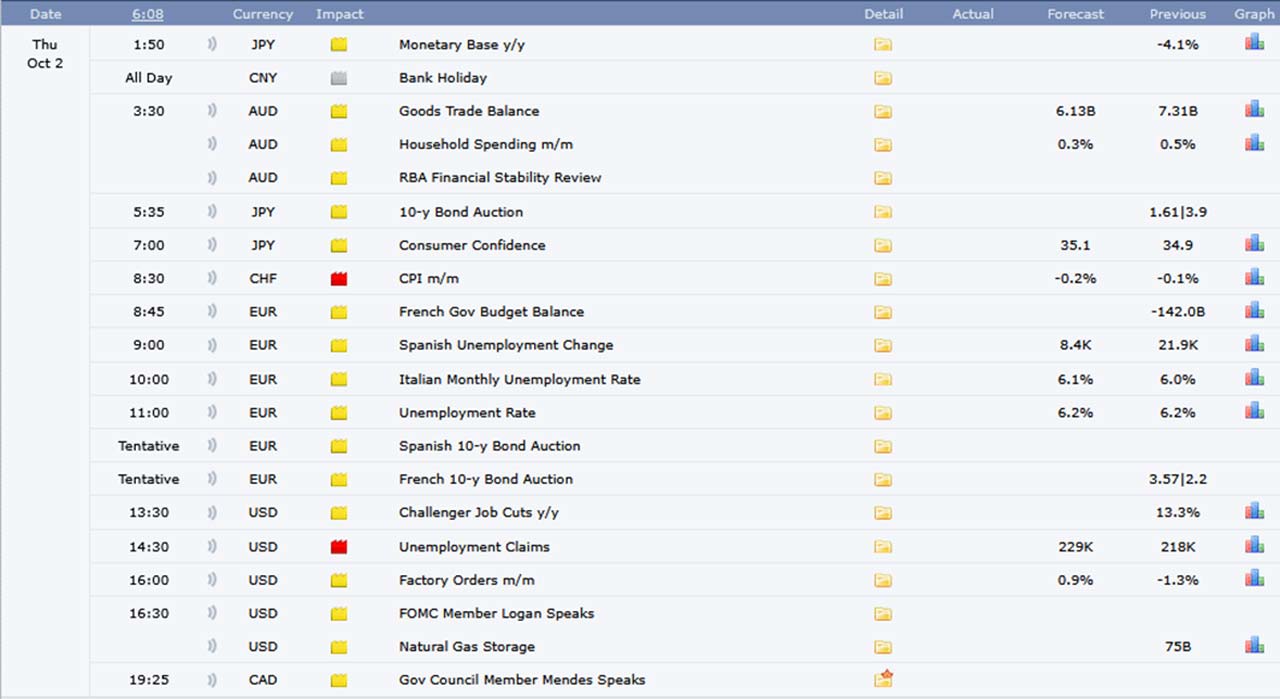The width and height of the screenshot is (1280, 699).
Task: Open graph for Italian Monthly Unemployment Rate
Action: (x=1254, y=378)
